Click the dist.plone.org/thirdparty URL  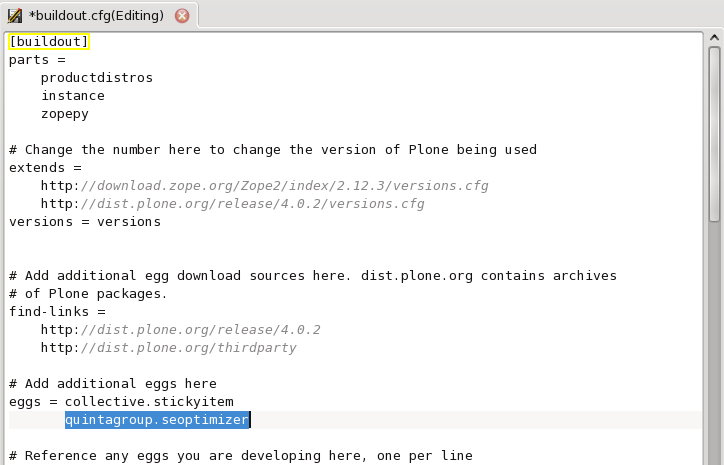(x=168, y=348)
